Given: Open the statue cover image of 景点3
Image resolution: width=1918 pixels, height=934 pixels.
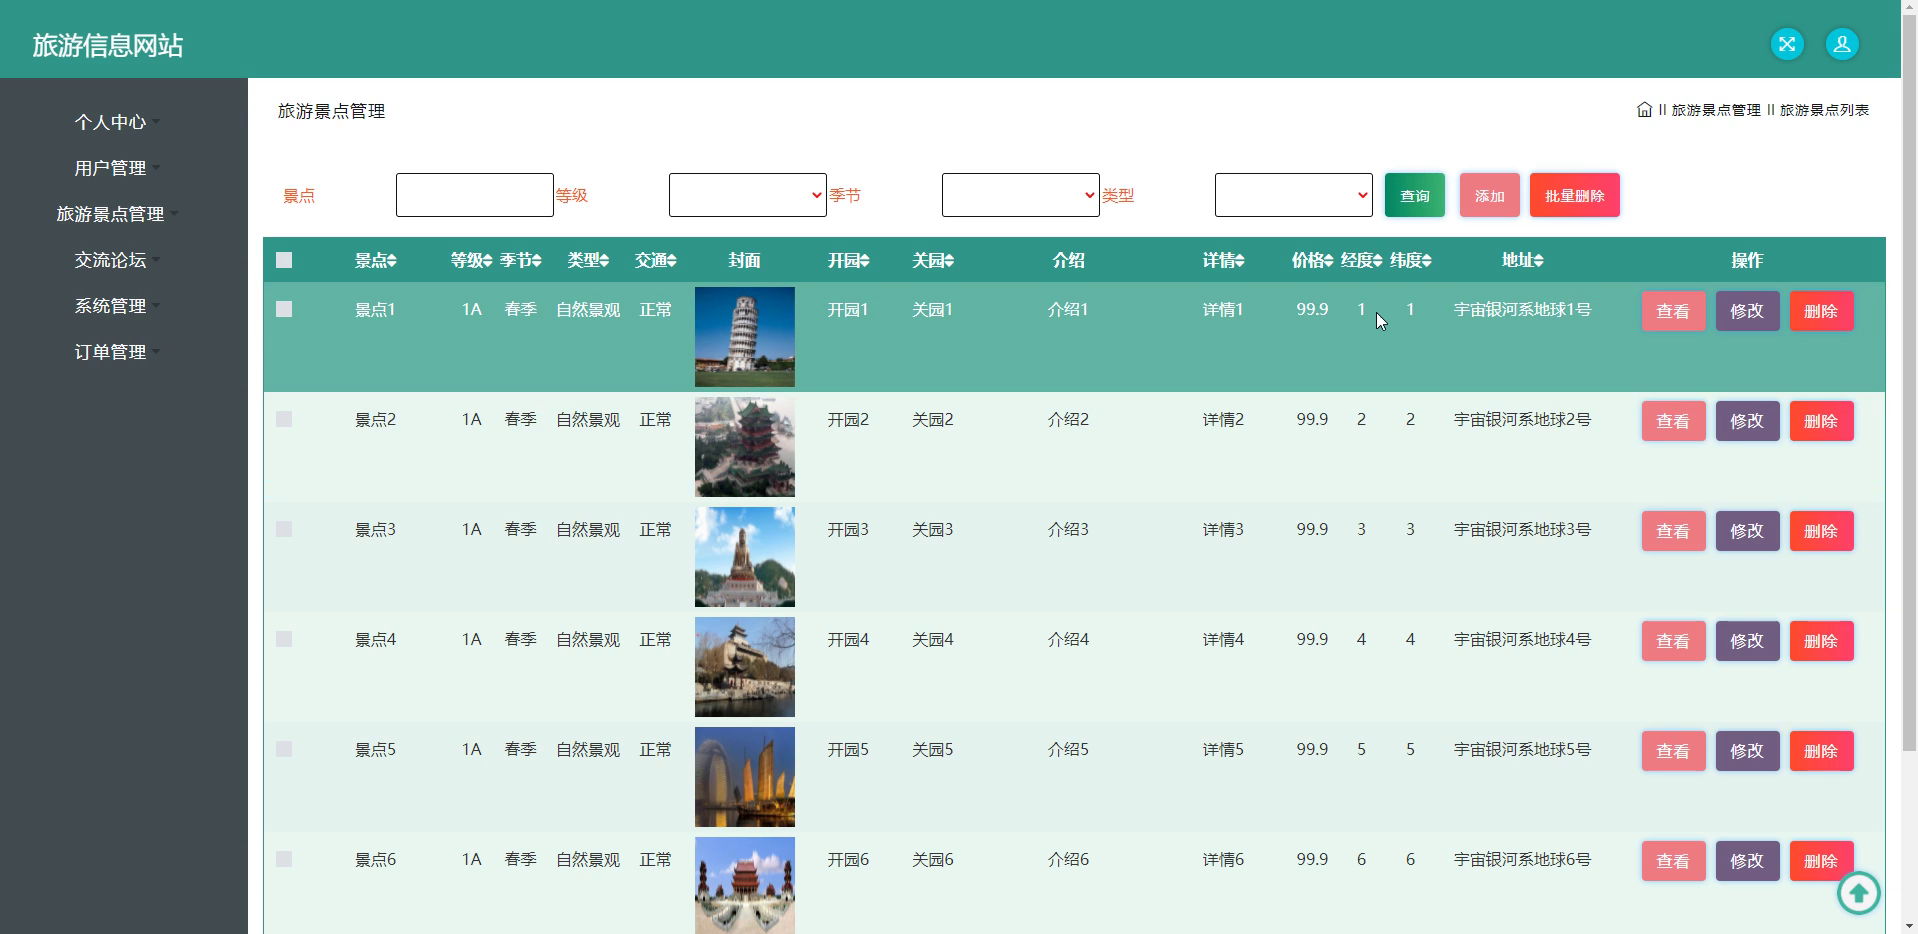Looking at the screenshot, I should [745, 557].
